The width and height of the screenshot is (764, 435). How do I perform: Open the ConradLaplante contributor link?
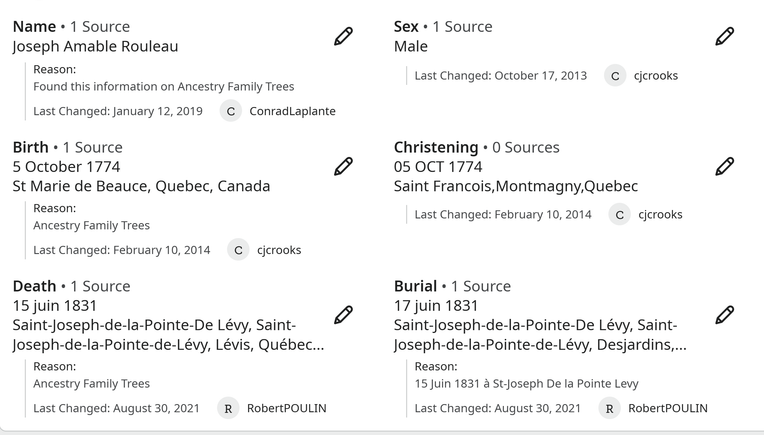pyautogui.click(x=292, y=111)
